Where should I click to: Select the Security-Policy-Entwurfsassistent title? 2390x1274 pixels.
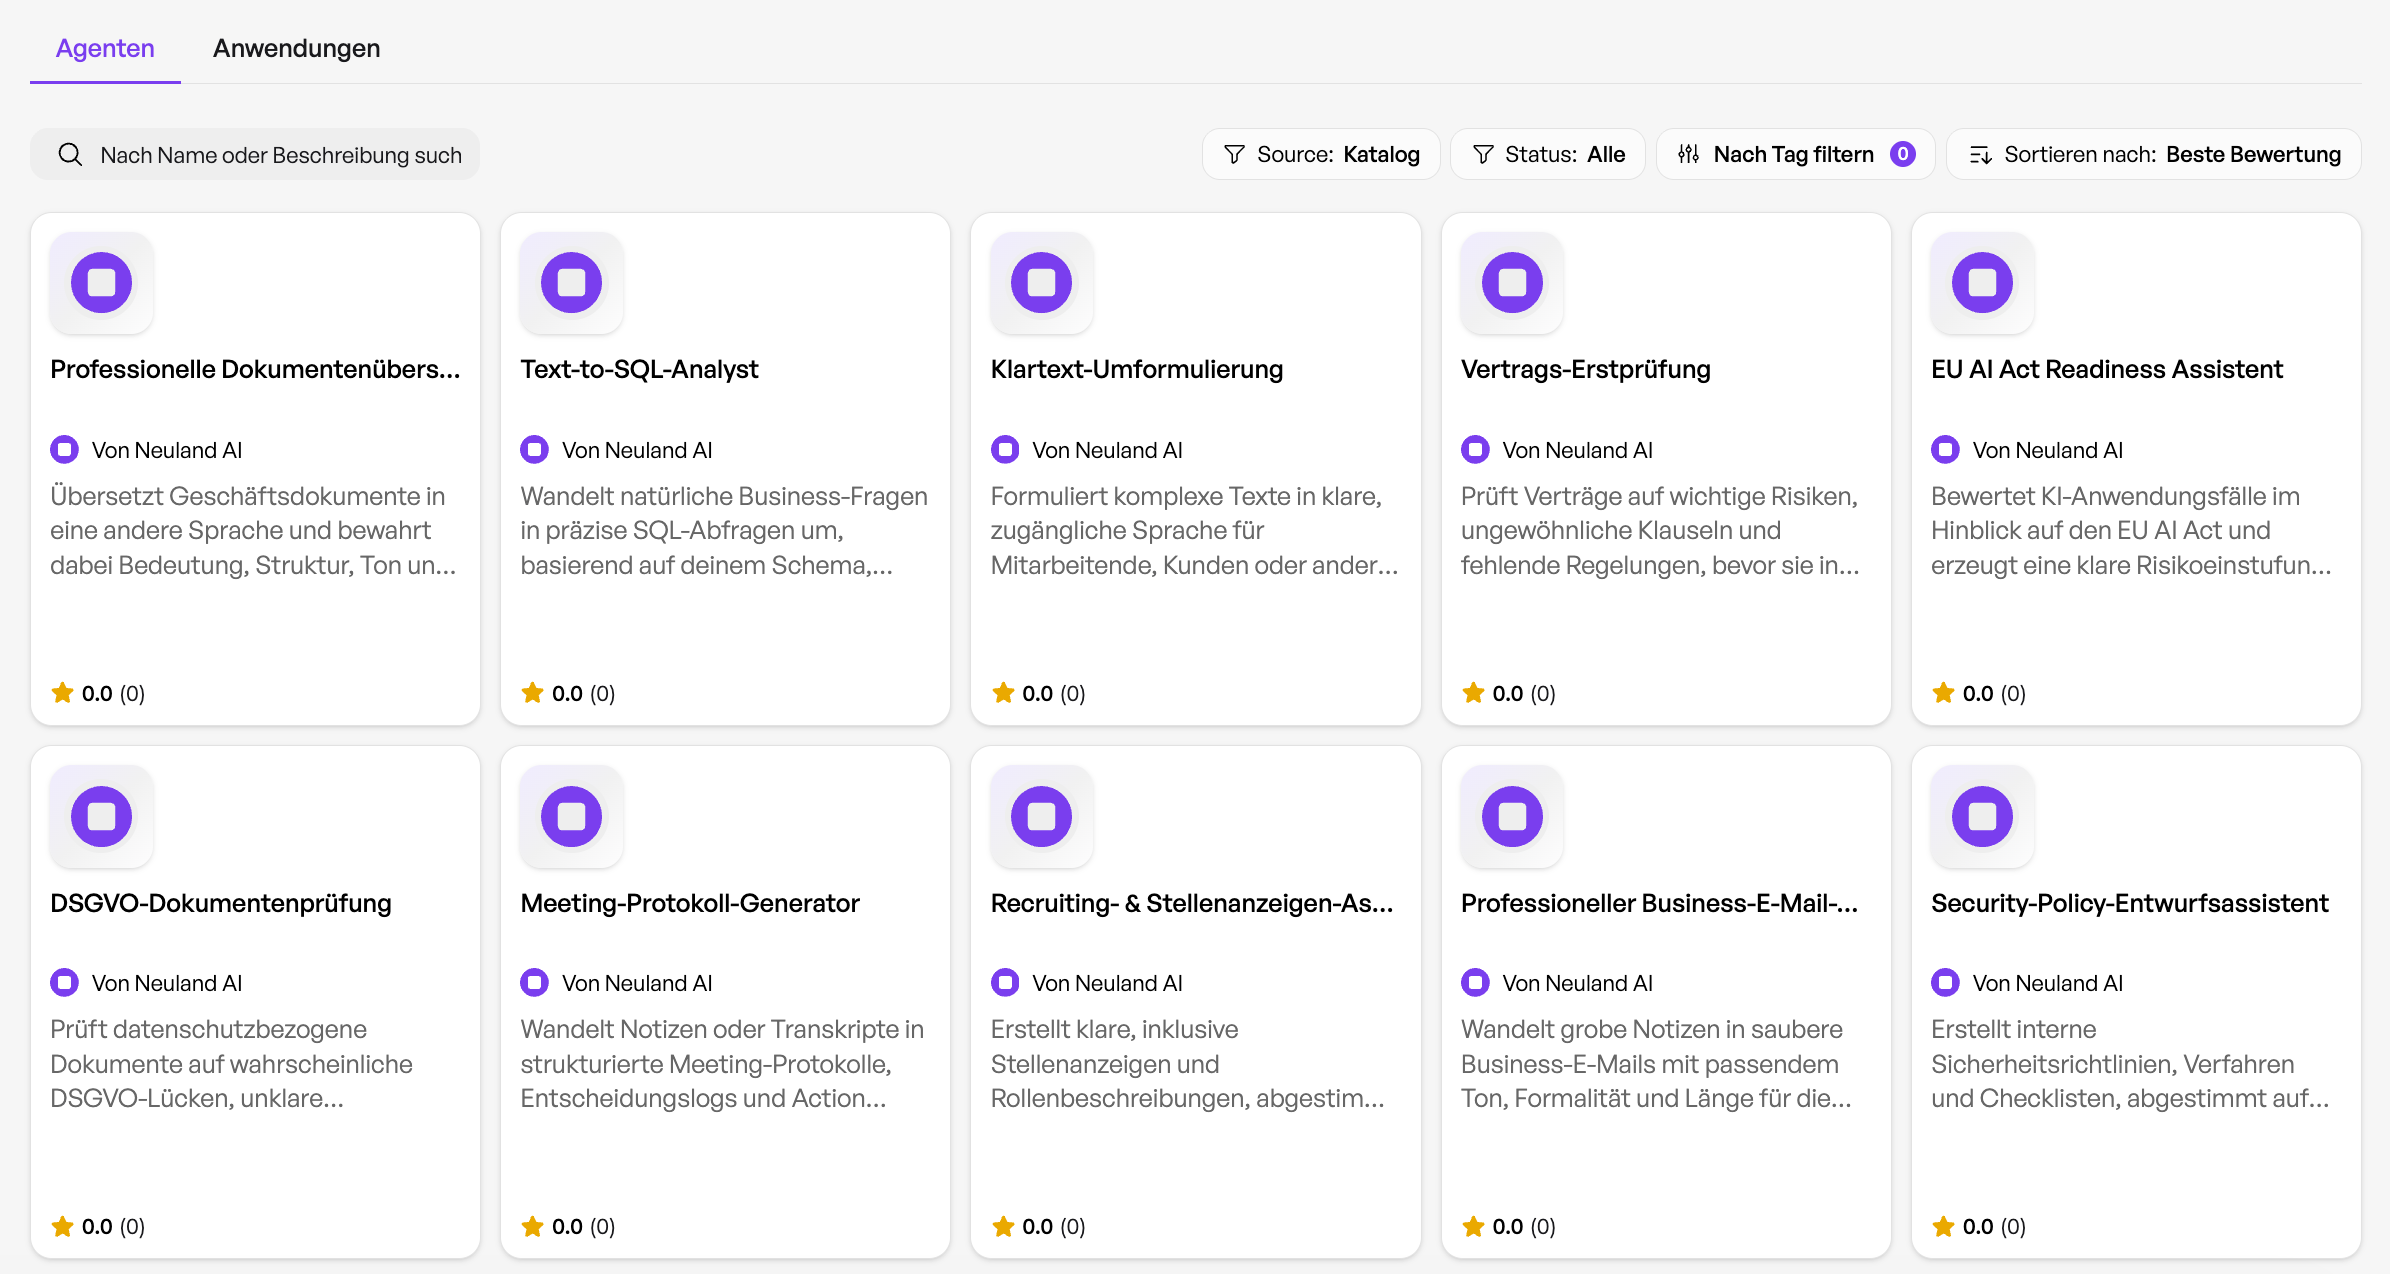(x=2130, y=903)
